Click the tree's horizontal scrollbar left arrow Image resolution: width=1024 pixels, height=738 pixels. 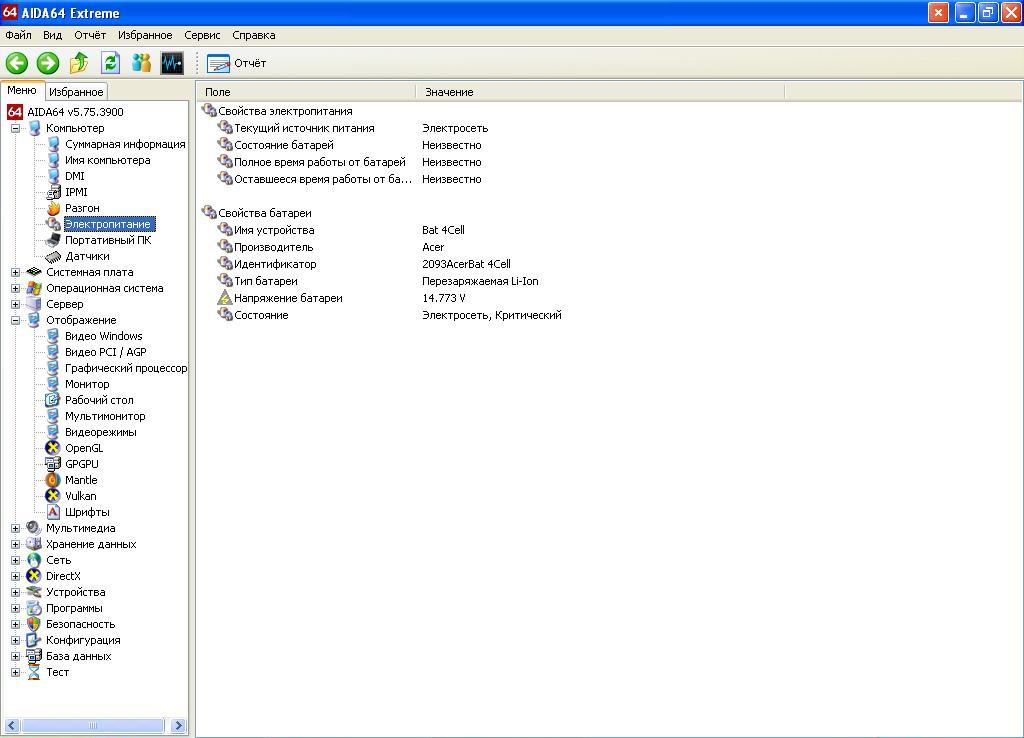[x=12, y=726]
